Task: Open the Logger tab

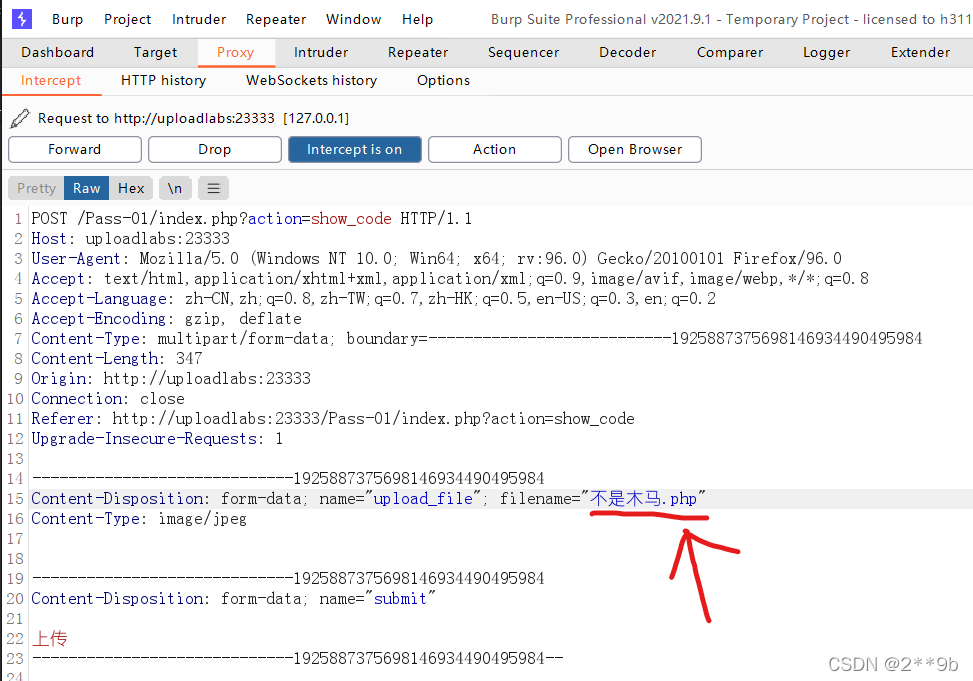Action: 827,52
